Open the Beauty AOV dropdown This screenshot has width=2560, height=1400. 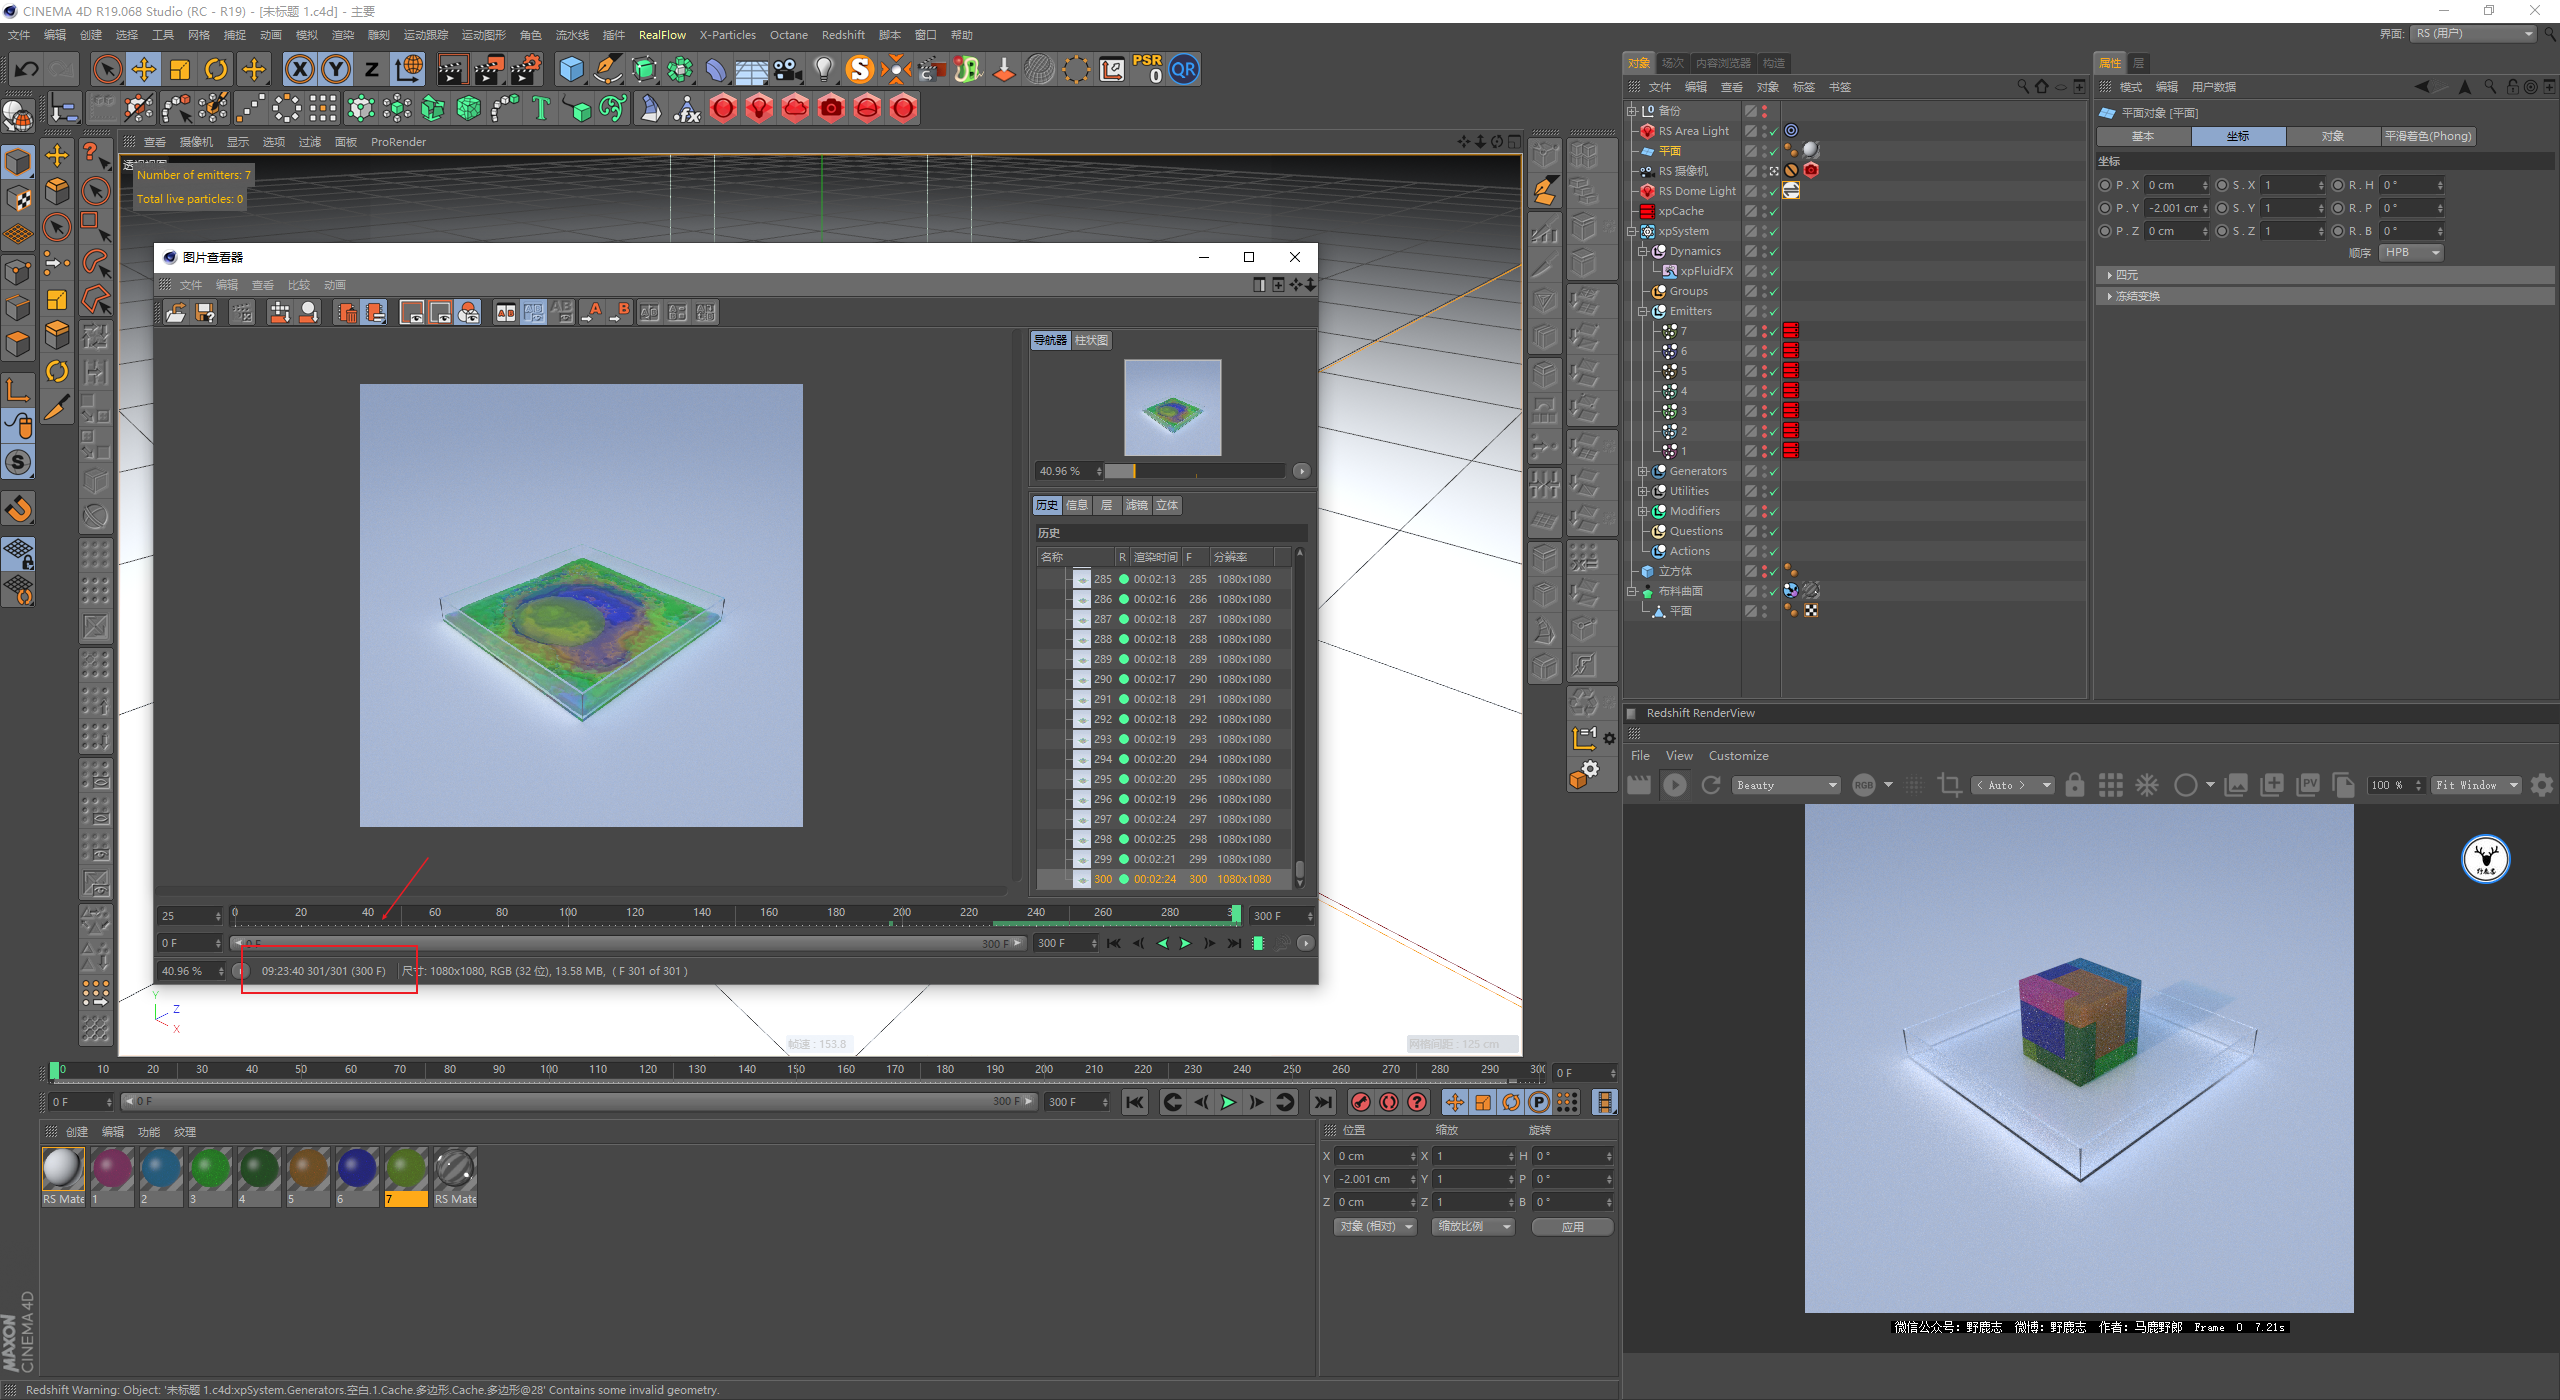click(x=1786, y=786)
